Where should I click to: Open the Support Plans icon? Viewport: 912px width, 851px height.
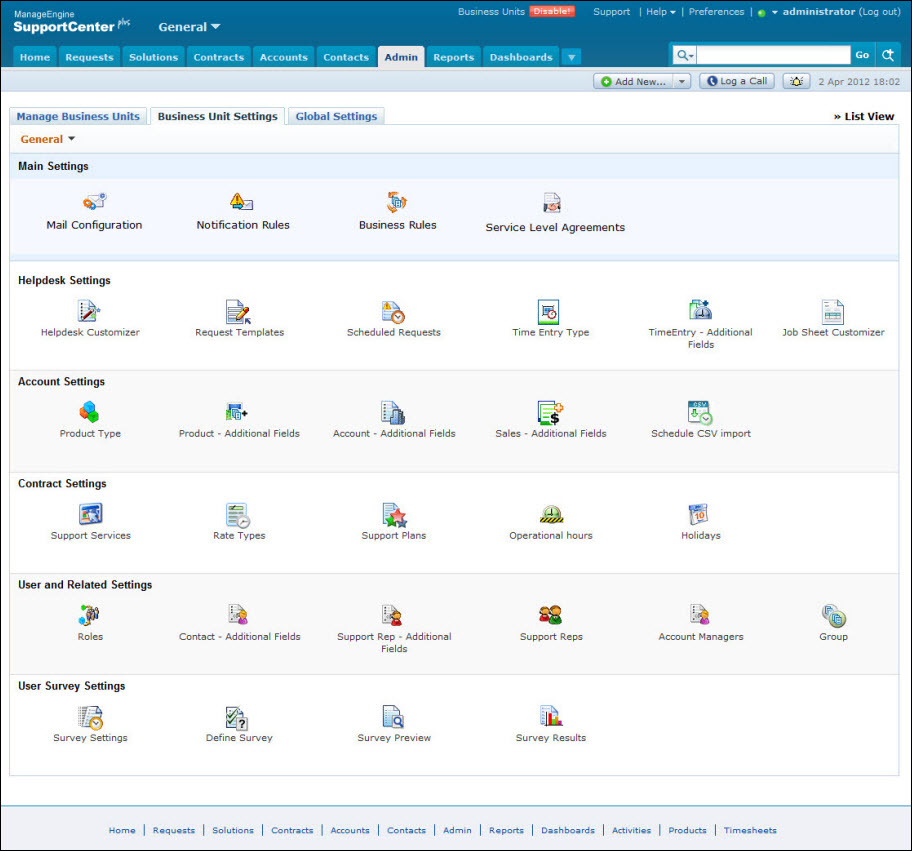pos(394,515)
